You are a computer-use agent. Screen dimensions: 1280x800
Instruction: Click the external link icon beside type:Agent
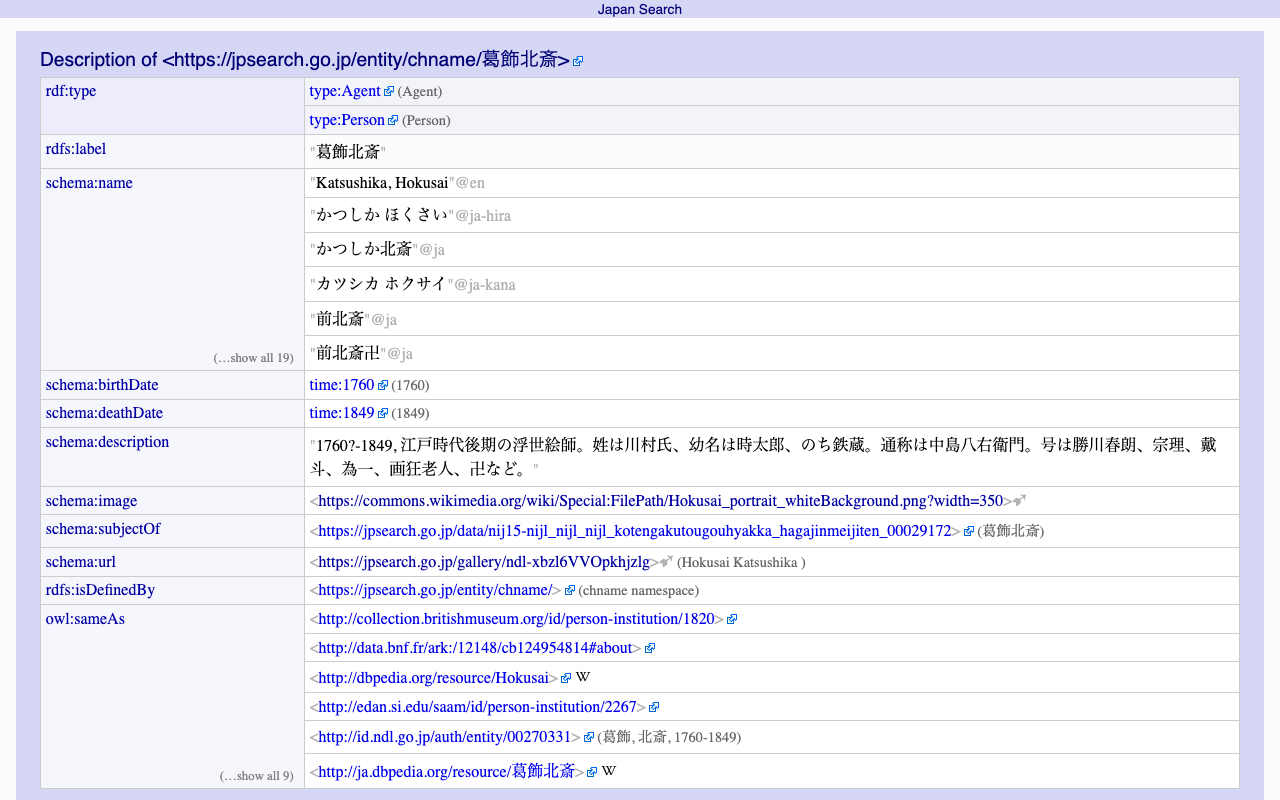(388, 90)
